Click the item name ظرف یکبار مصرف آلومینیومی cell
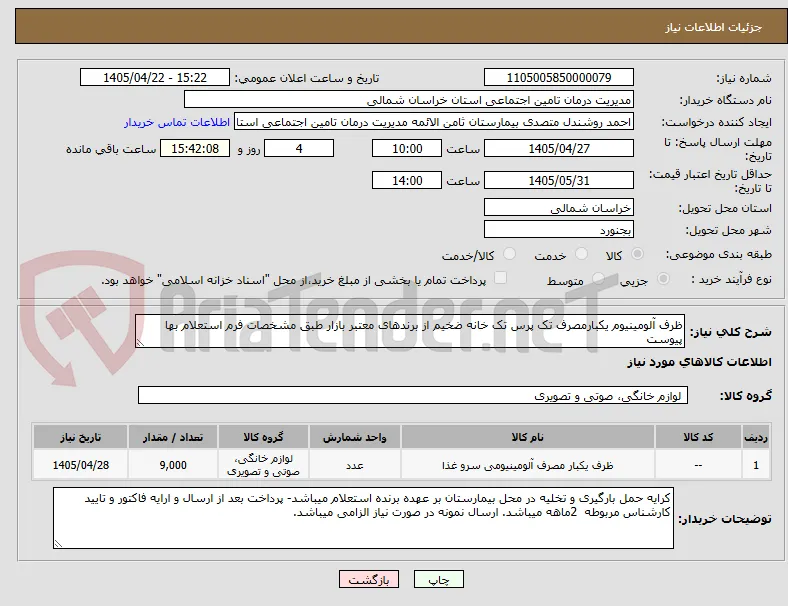This screenshot has height=606, width=788. click(528, 465)
